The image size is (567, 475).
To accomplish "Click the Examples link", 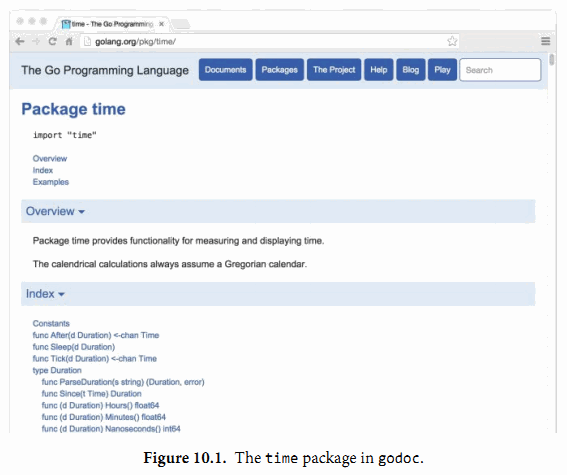I will 51,182.
